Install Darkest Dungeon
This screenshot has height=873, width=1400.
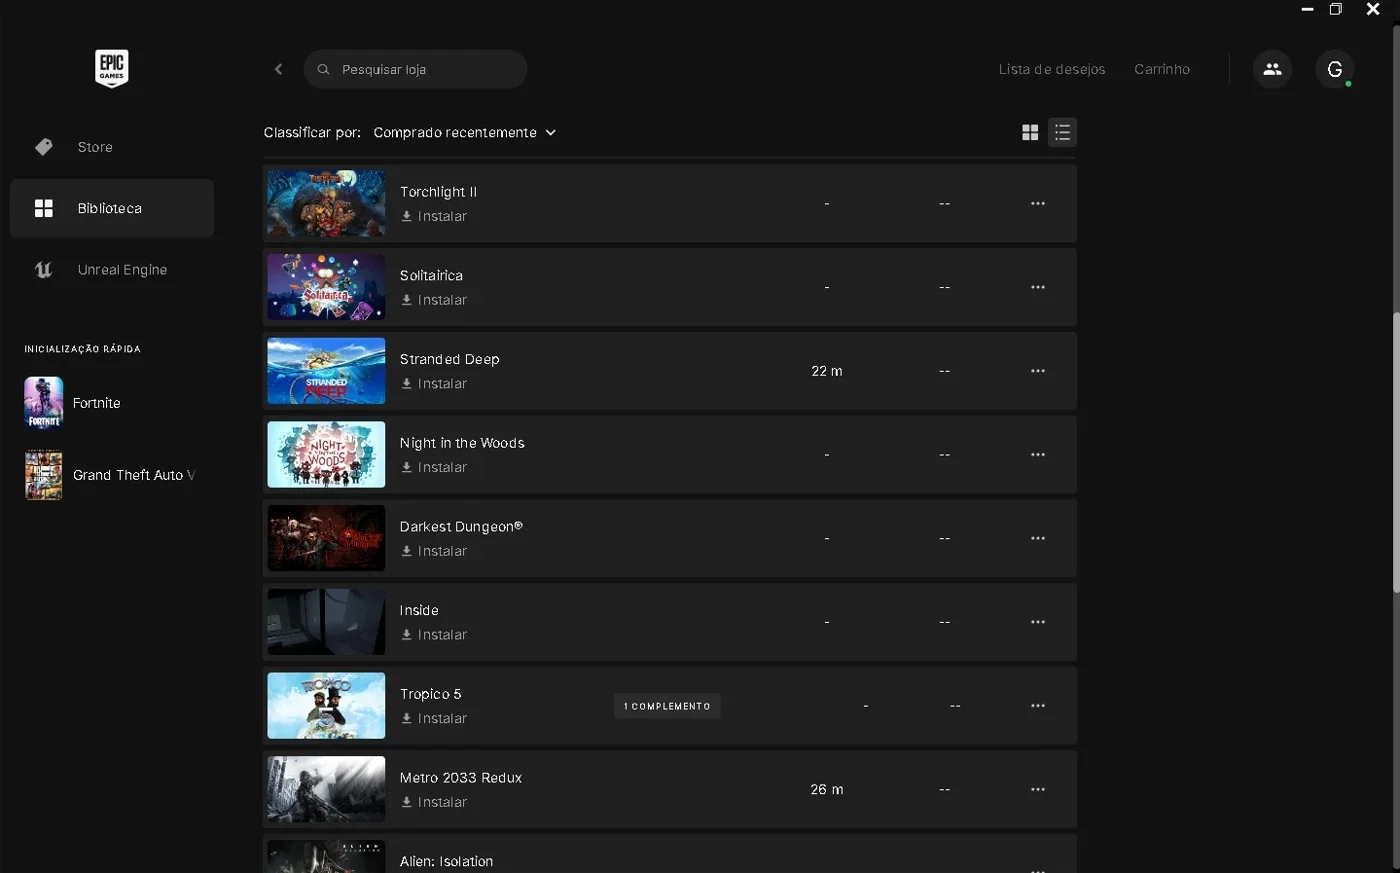[x=434, y=551]
